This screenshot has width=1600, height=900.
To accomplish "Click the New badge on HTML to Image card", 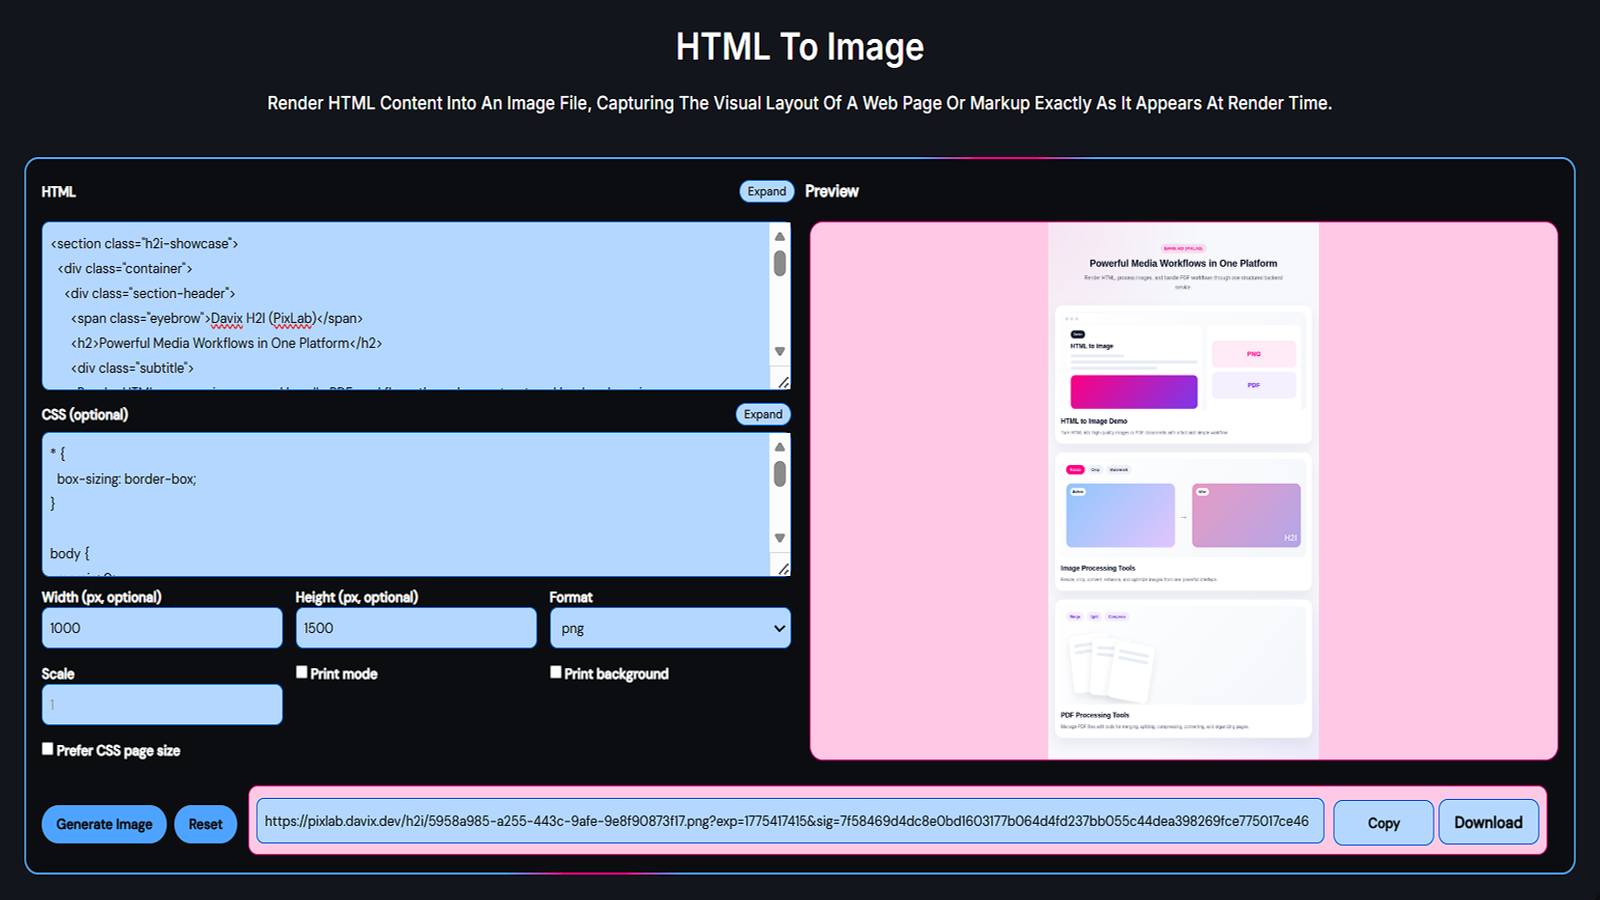I will coord(1077,334).
